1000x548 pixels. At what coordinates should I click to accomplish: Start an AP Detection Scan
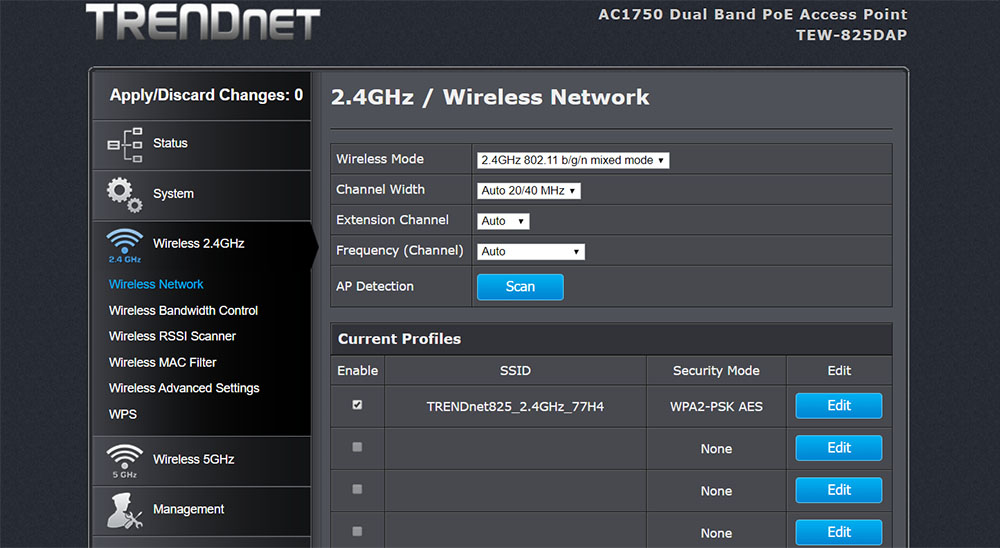click(x=520, y=287)
